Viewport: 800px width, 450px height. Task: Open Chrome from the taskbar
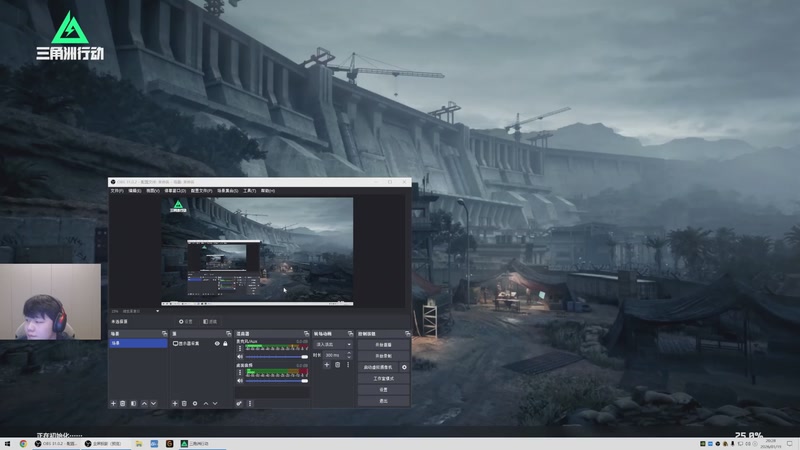click(23, 444)
